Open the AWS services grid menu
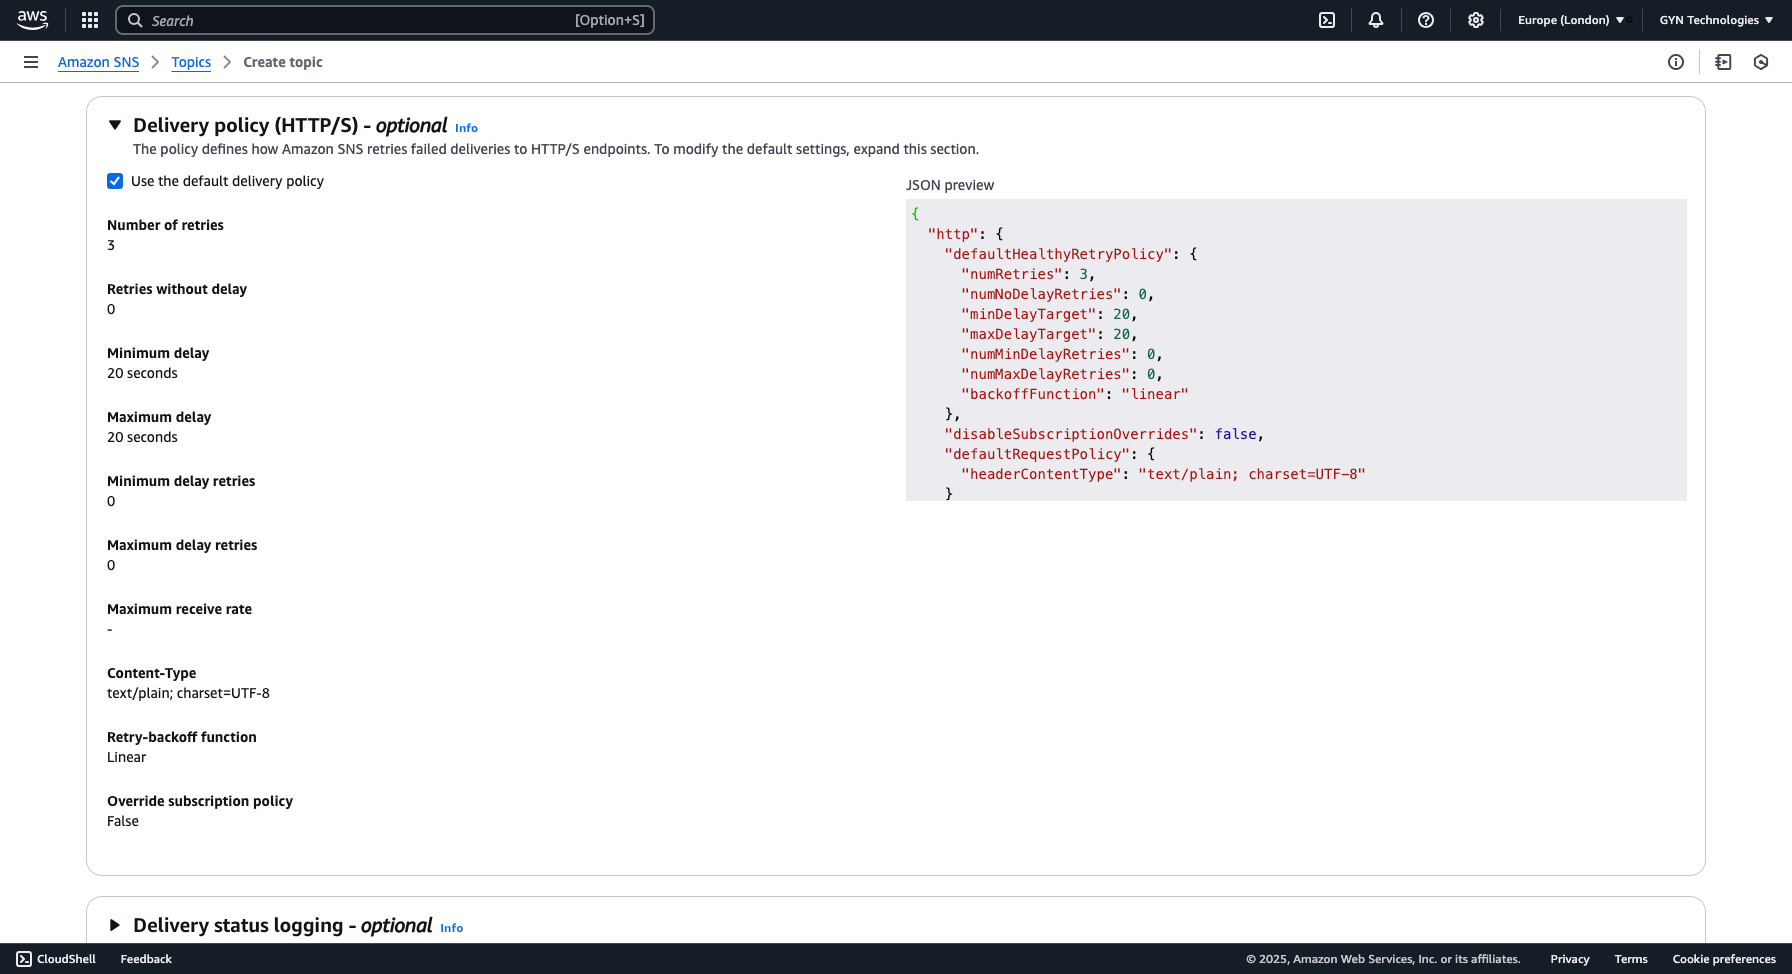This screenshot has width=1792, height=974. click(x=90, y=20)
